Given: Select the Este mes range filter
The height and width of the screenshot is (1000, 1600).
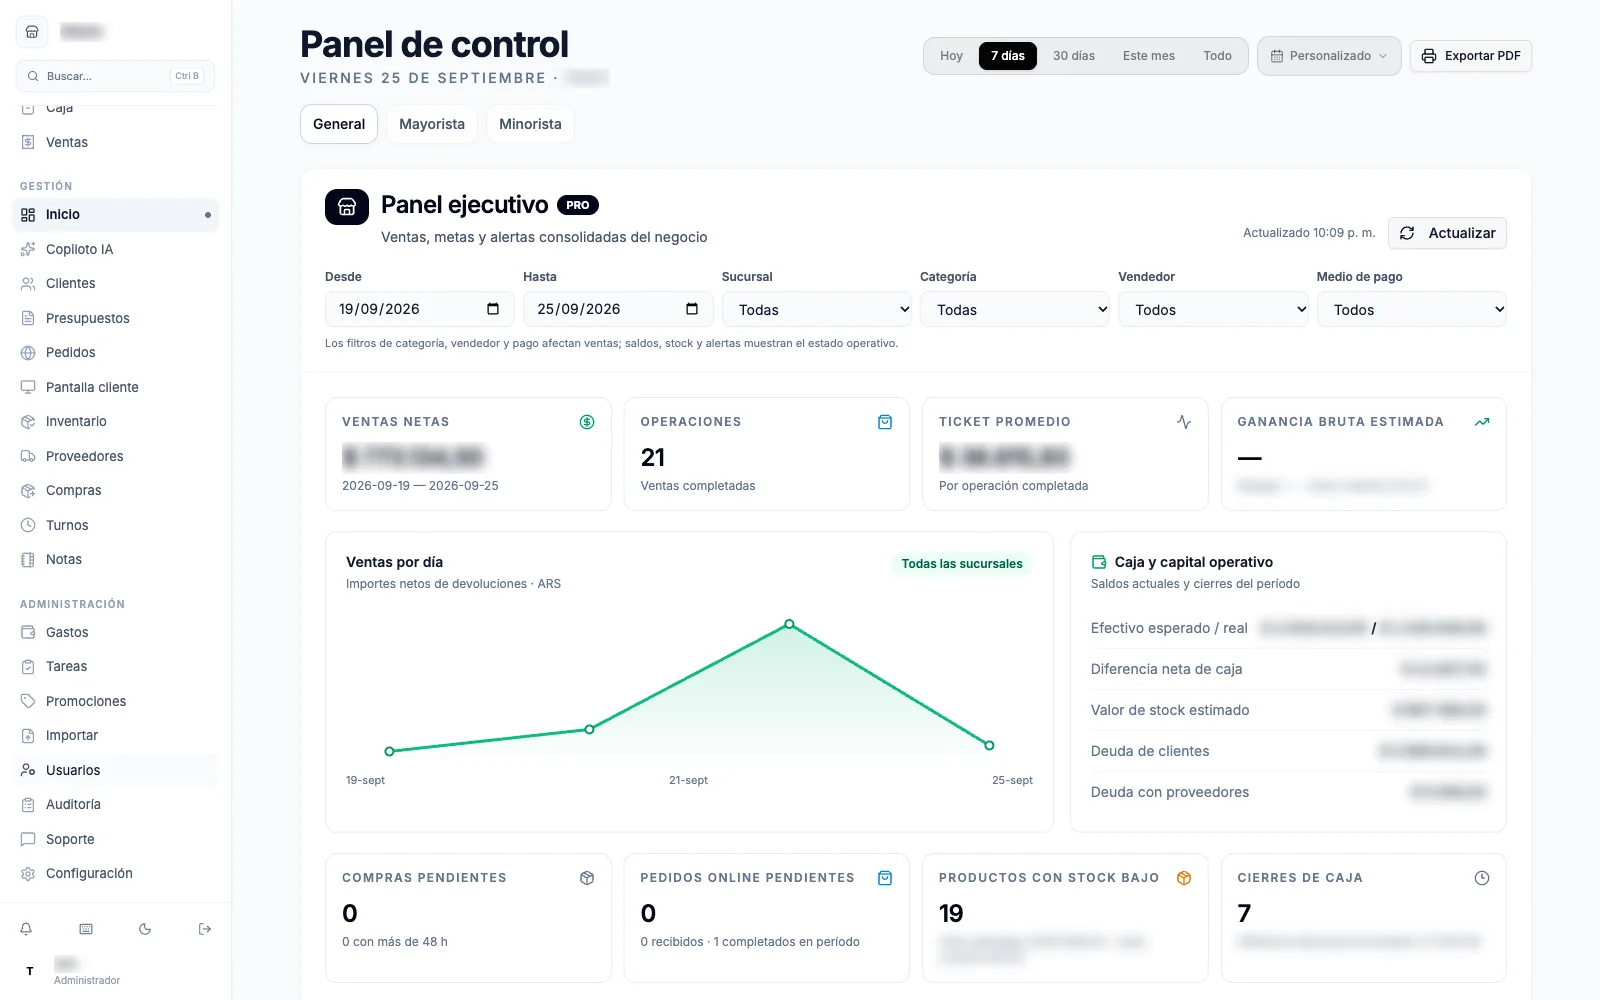Looking at the screenshot, I should click(1149, 56).
